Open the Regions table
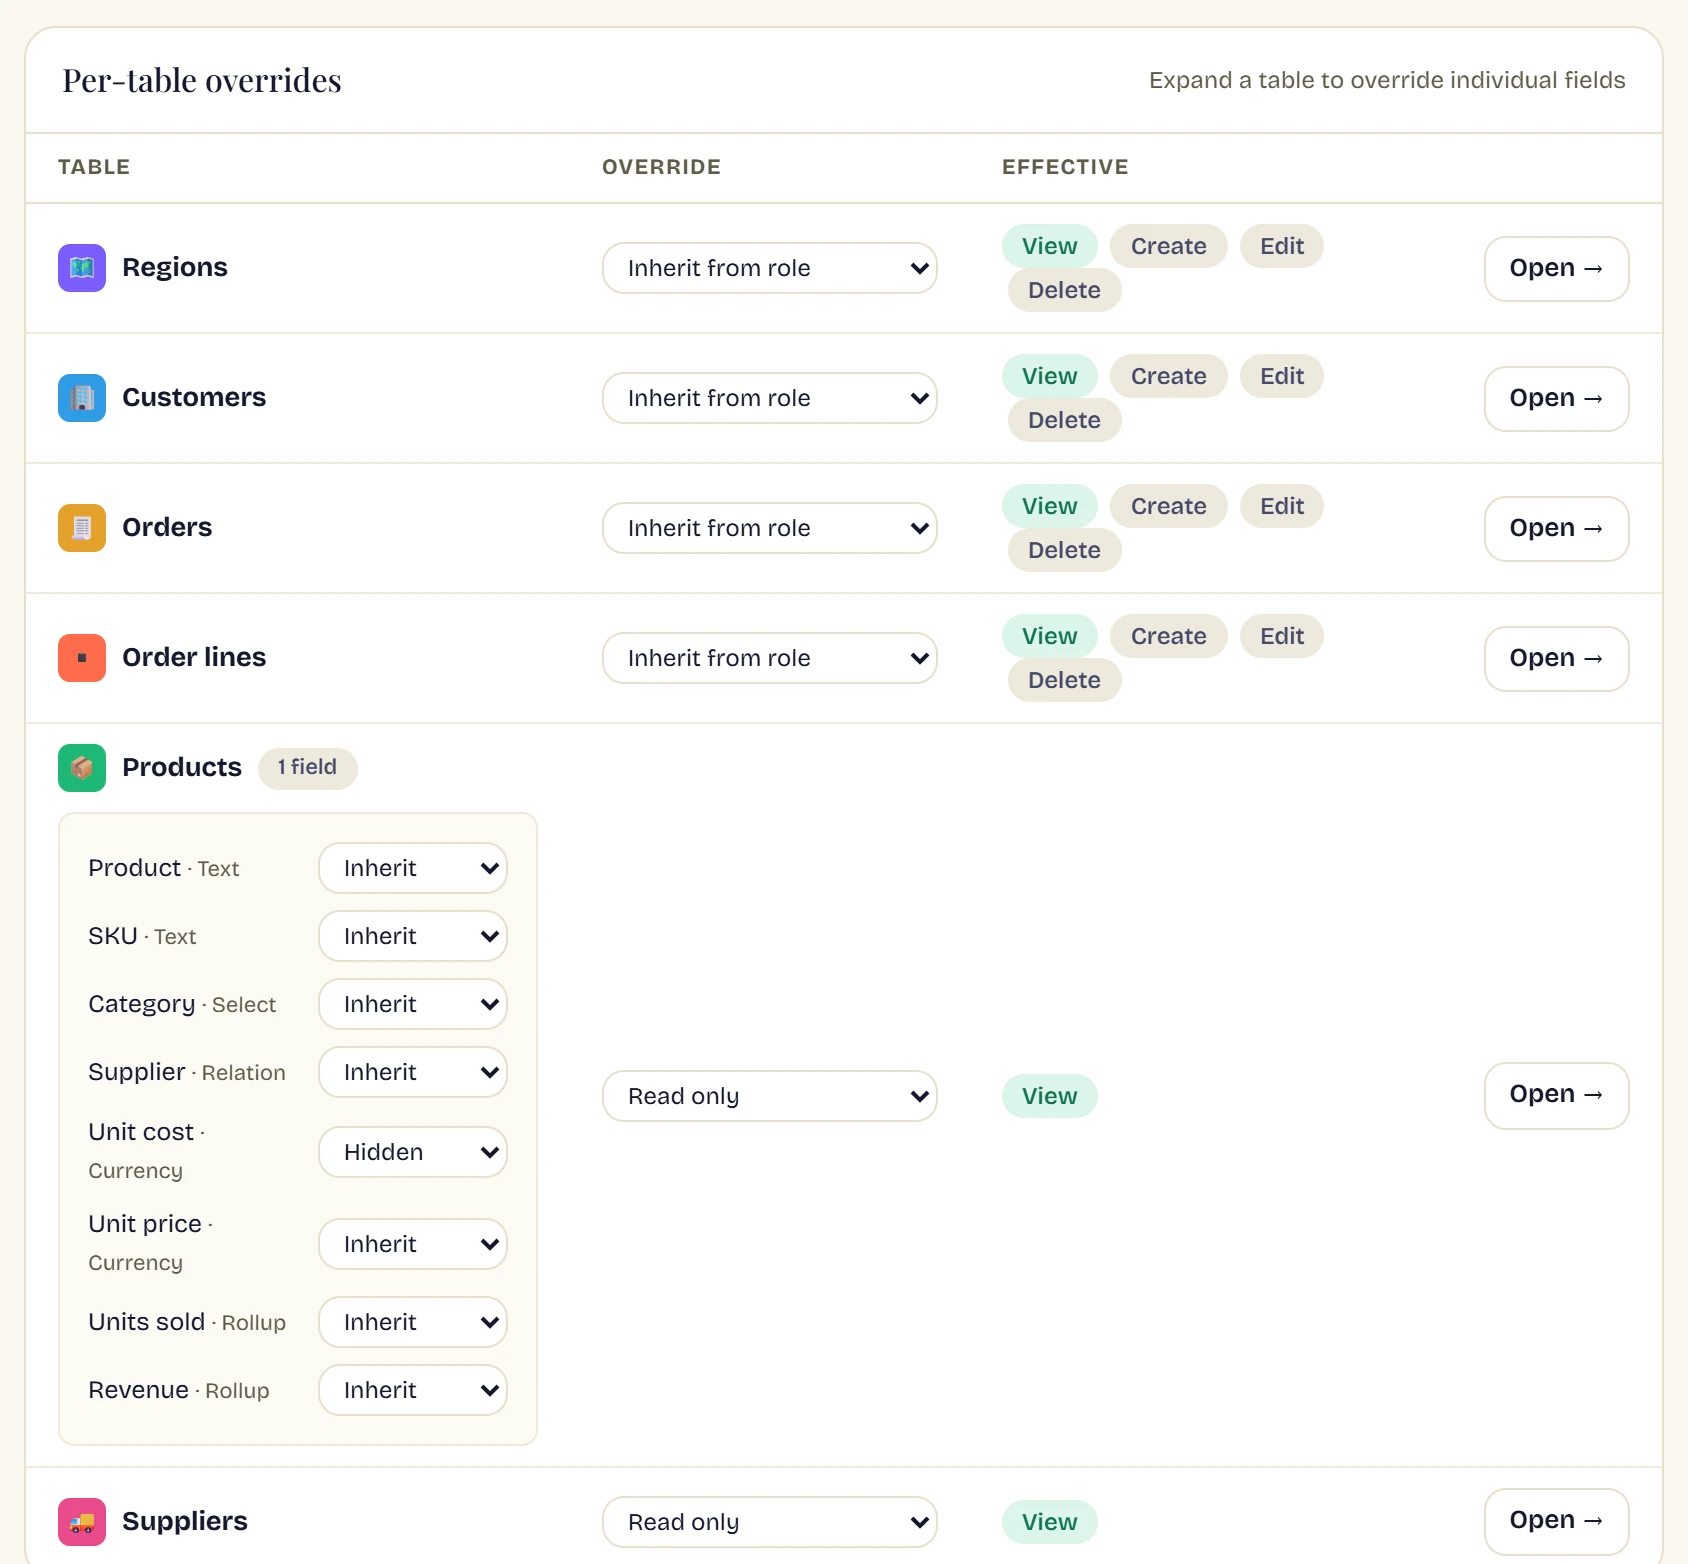Image resolution: width=1688 pixels, height=1564 pixels. pos(1557,269)
